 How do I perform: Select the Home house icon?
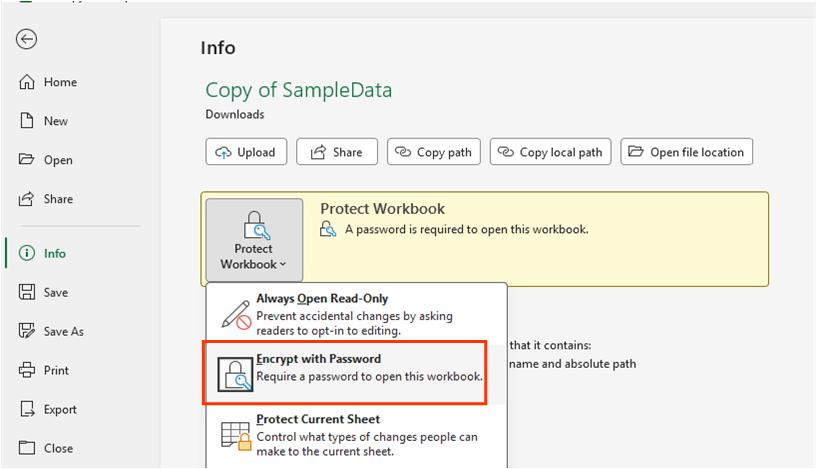[x=27, y=82]
